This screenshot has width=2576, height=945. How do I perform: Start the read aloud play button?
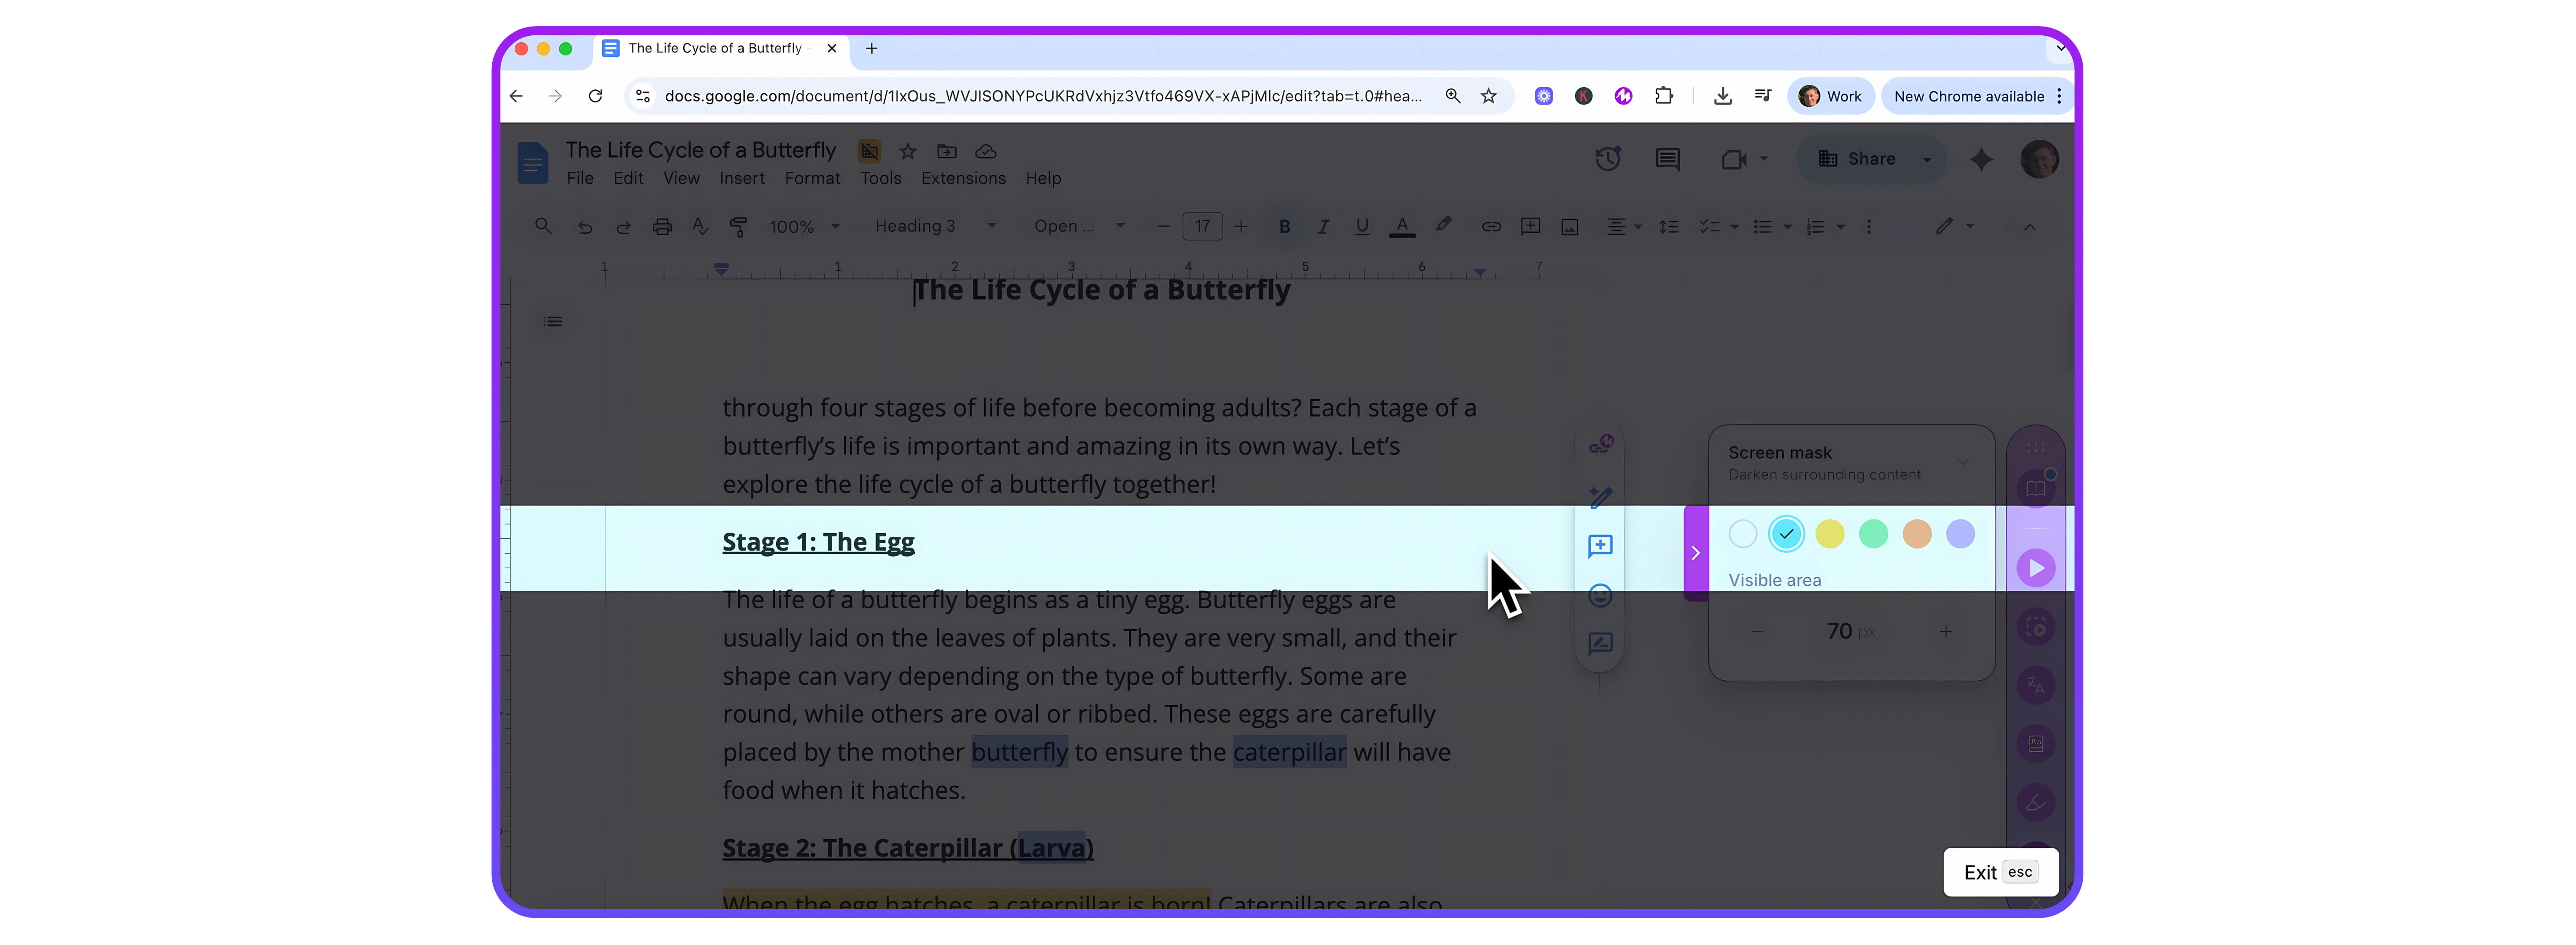pyautogui.click(x=2036, y=568)
